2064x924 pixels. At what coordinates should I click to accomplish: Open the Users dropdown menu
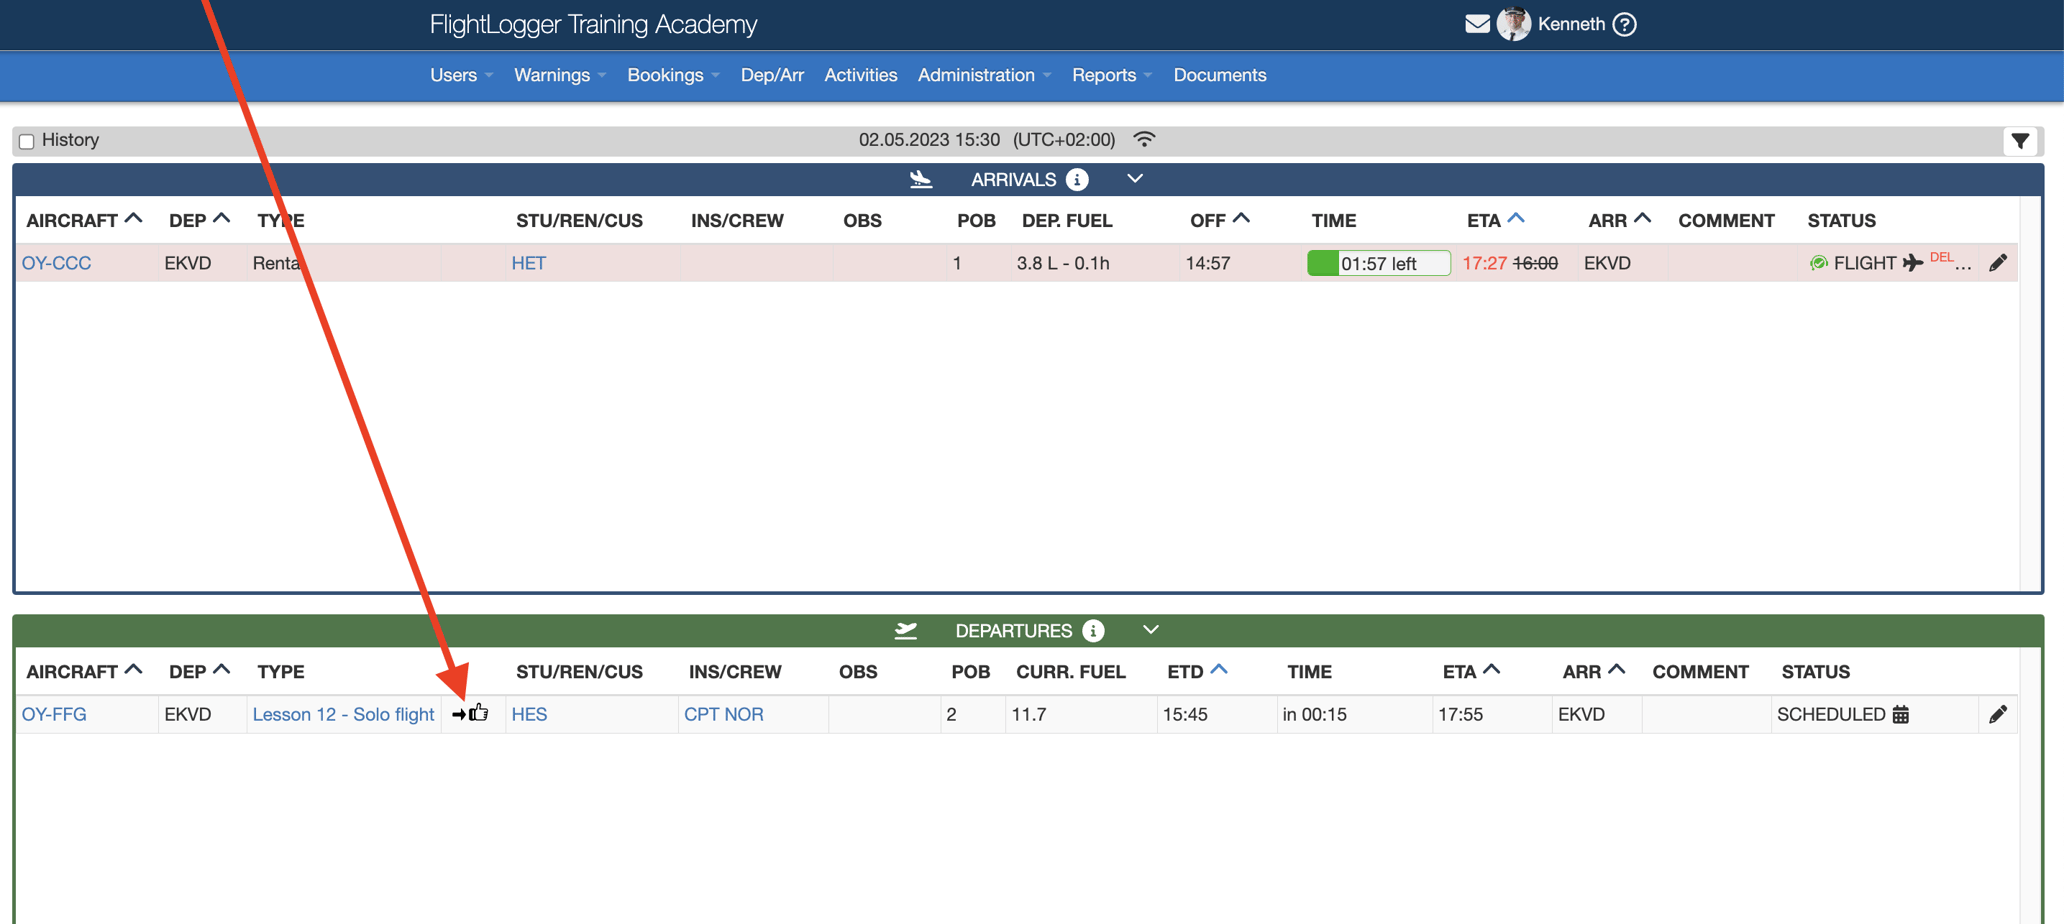[x=461, y=75]
